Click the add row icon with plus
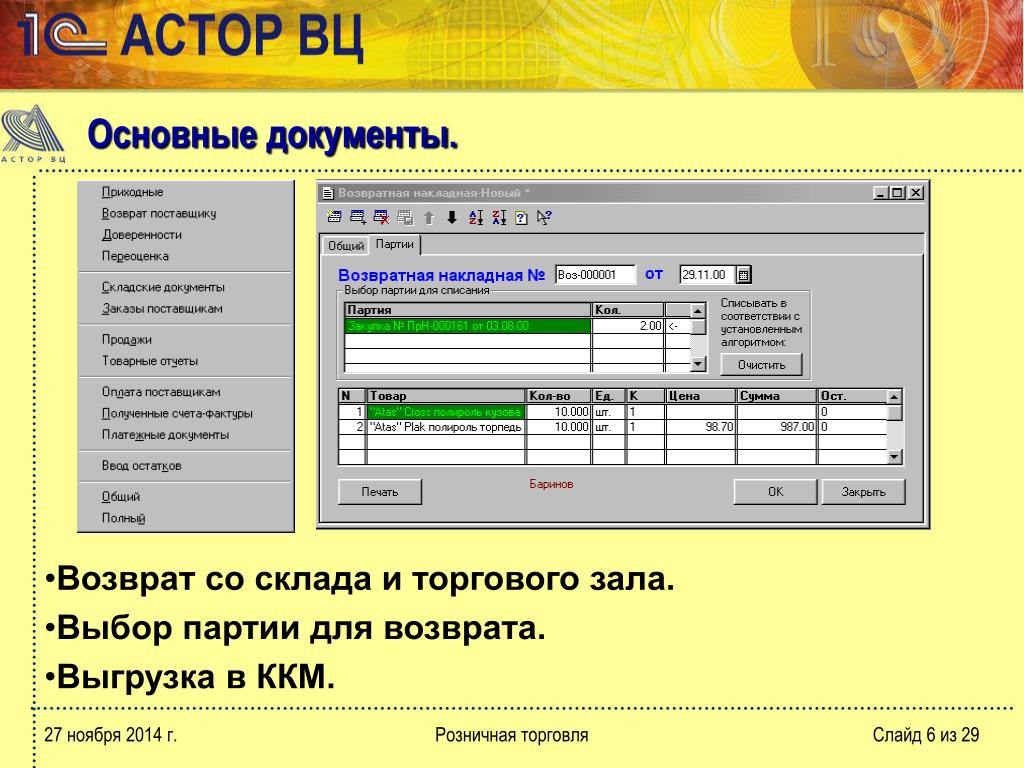The width and height of the screenshot is (1024, 768). pos(358,217)
